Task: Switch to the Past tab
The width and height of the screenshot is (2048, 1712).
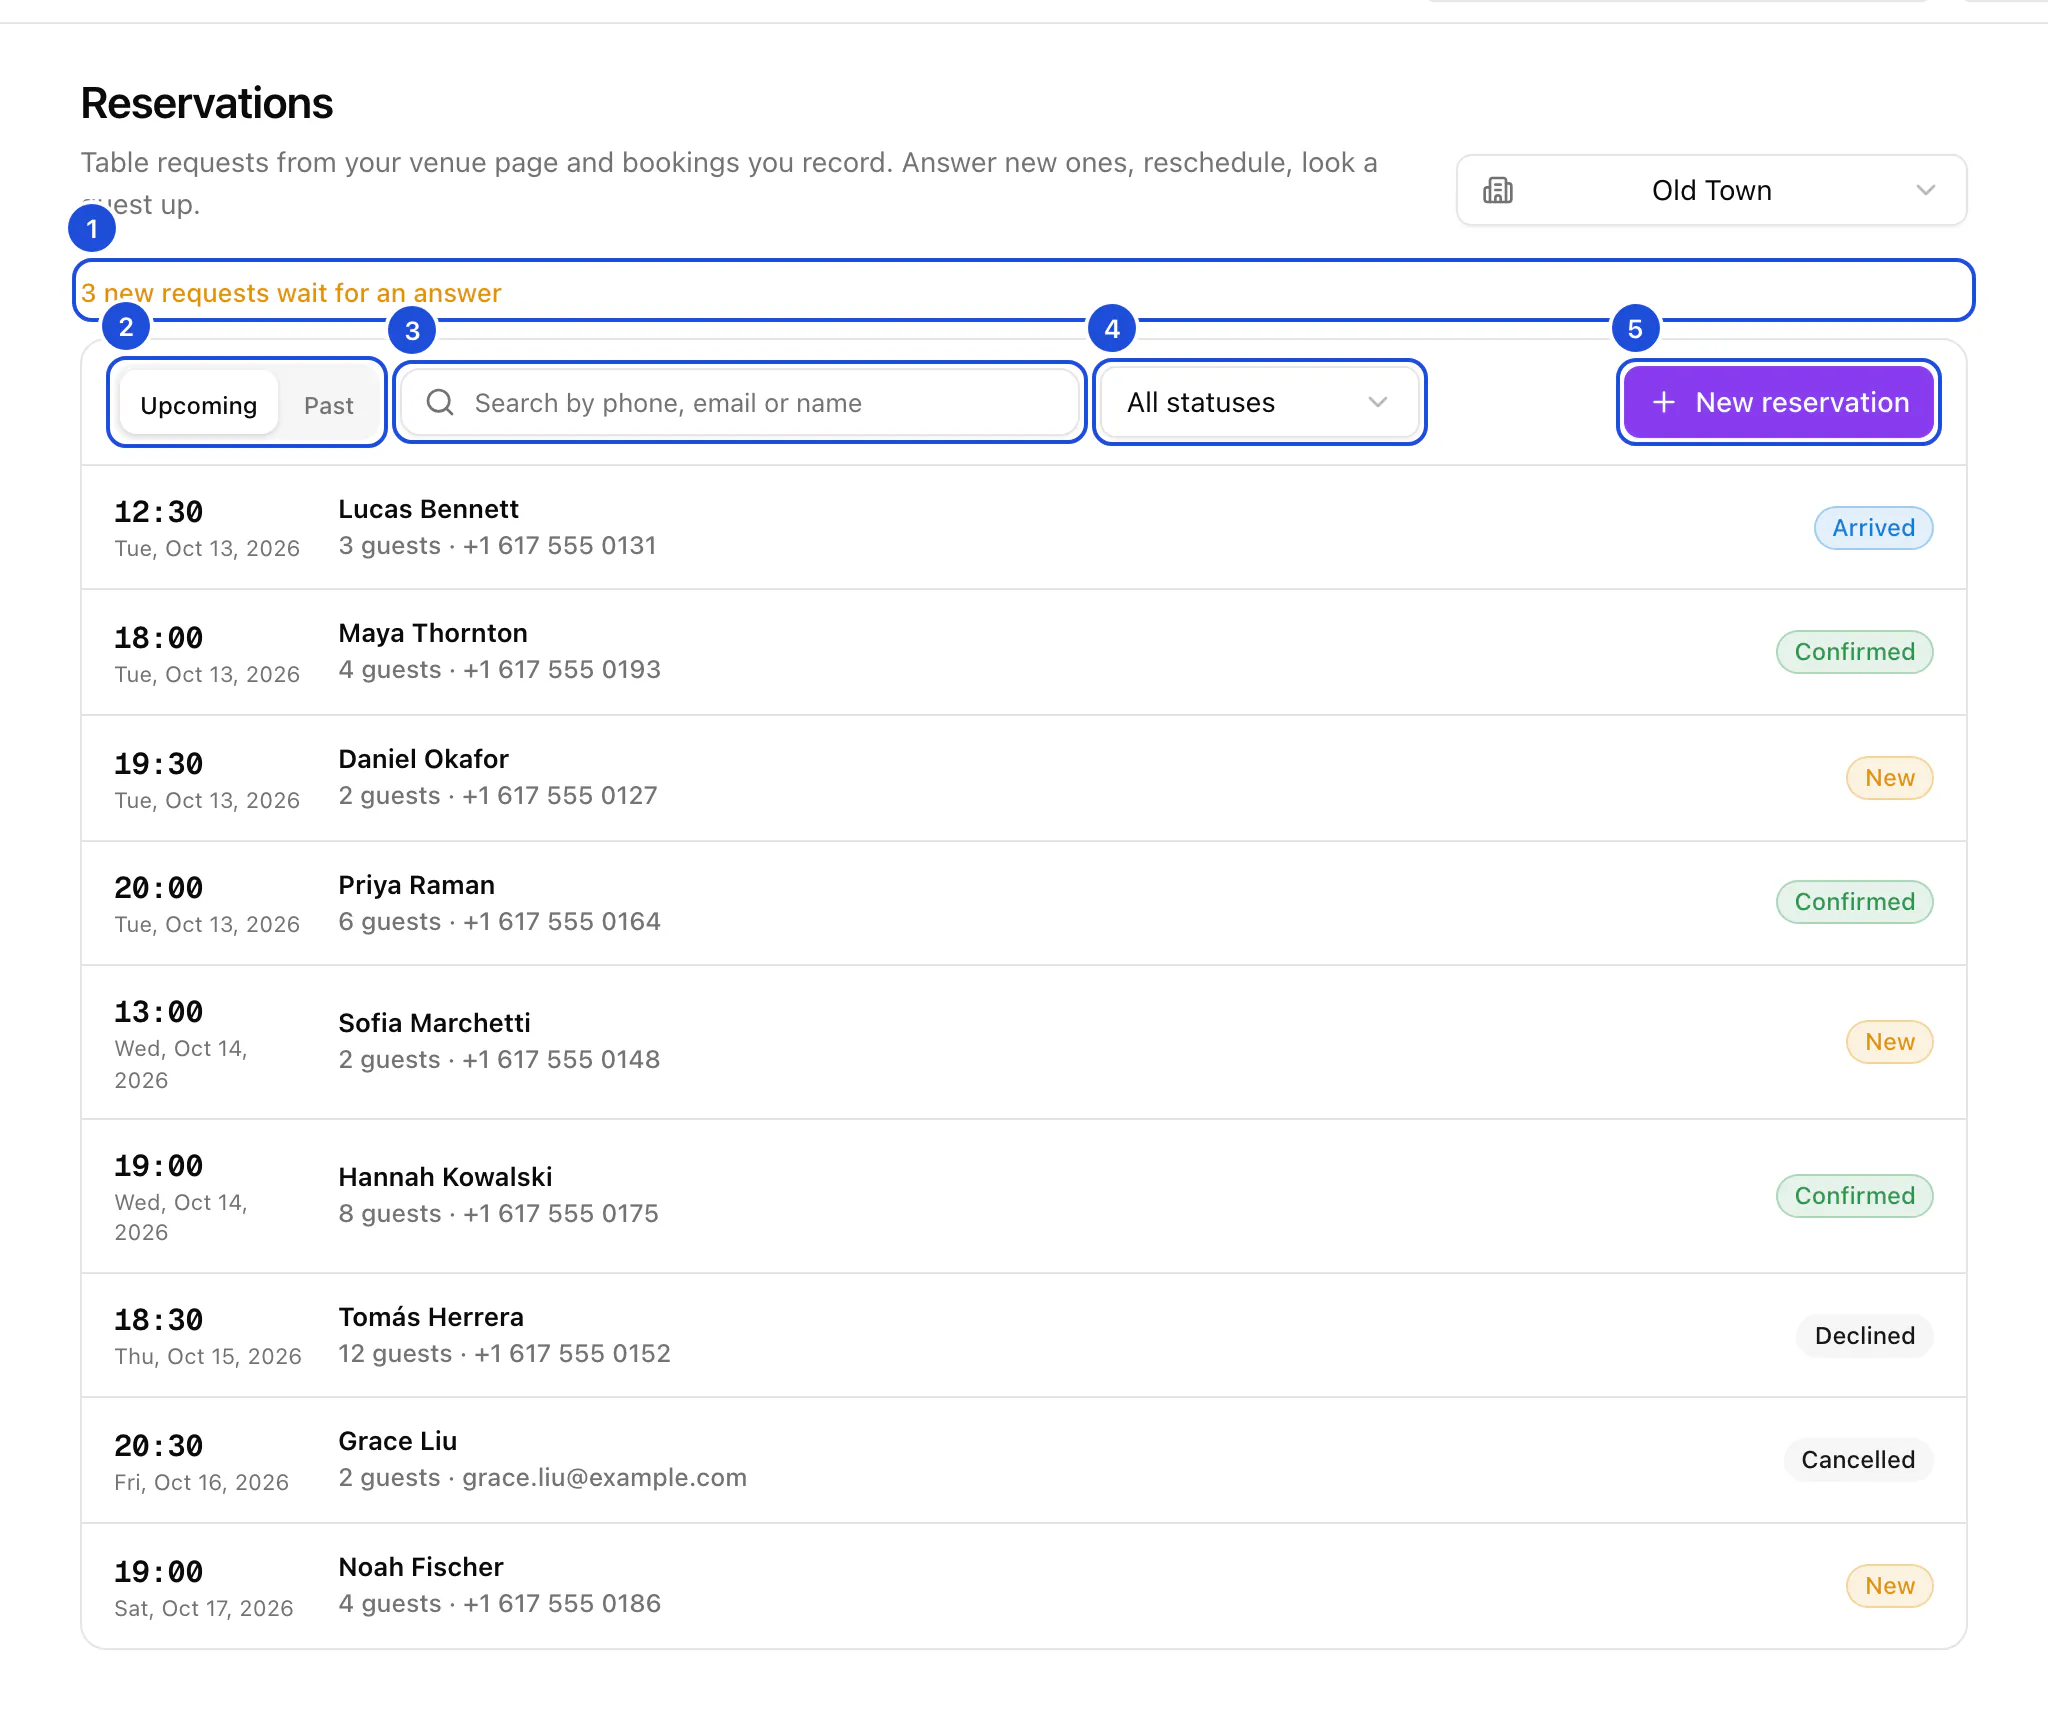Action: (x=328, y=405)
